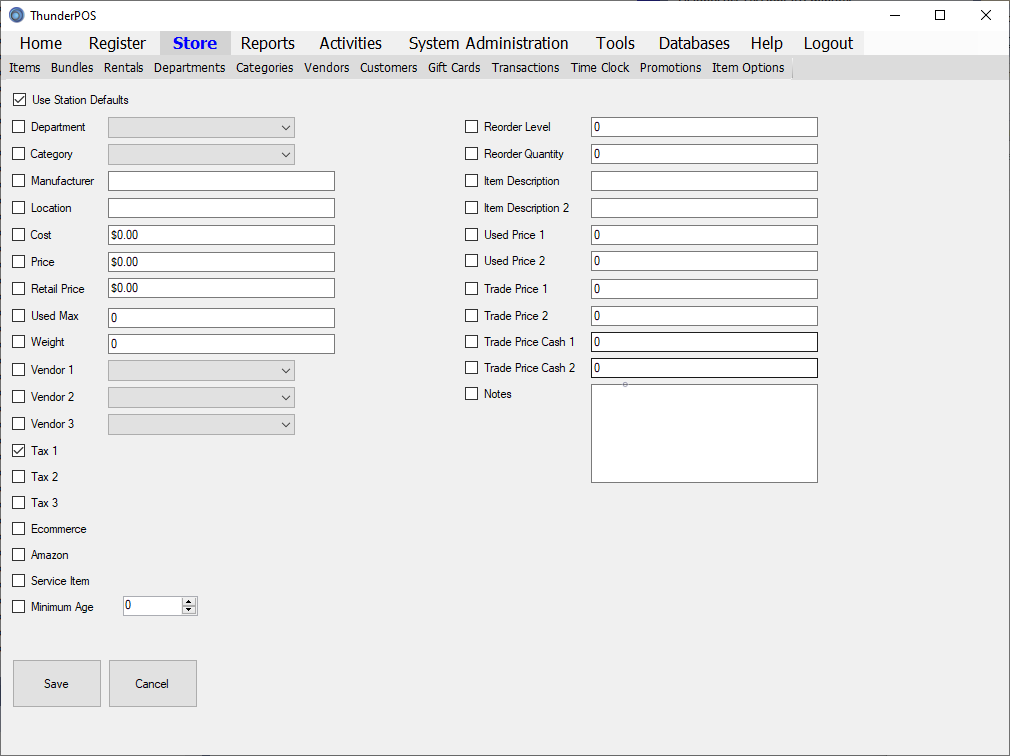Viewport: 1010px width, 756px height.
Task: Uncheck the Use Station Defaults checkbox
Action: (x=19, y=100)
